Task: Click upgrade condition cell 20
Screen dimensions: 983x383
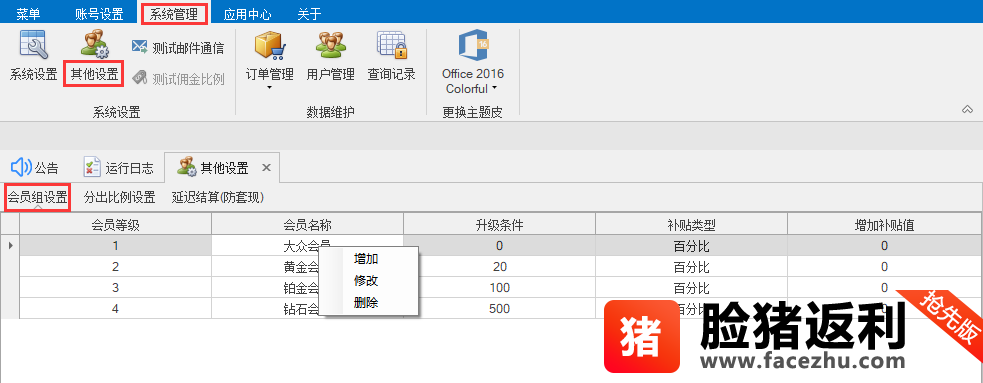Action: 500,266
